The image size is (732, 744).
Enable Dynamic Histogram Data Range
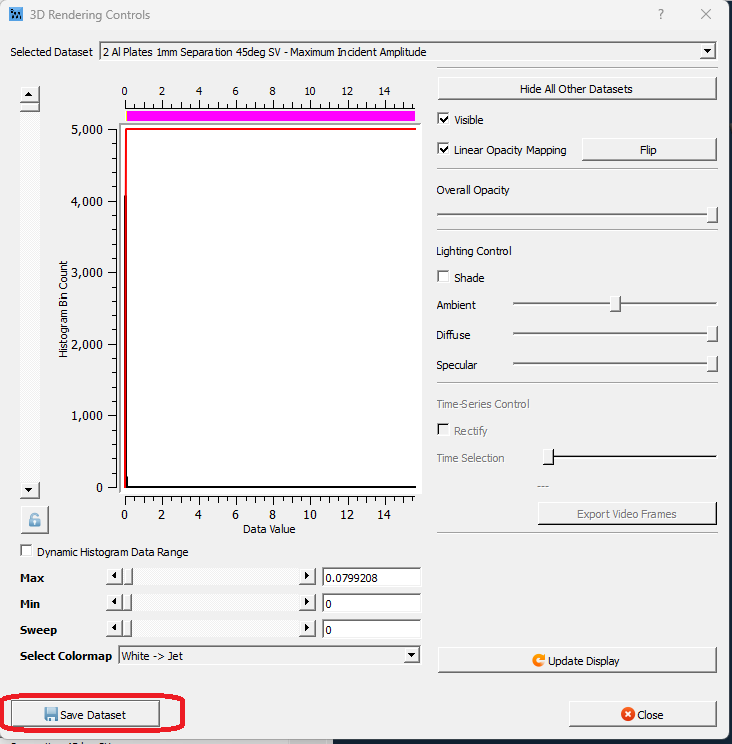click(x=26, y=552)
